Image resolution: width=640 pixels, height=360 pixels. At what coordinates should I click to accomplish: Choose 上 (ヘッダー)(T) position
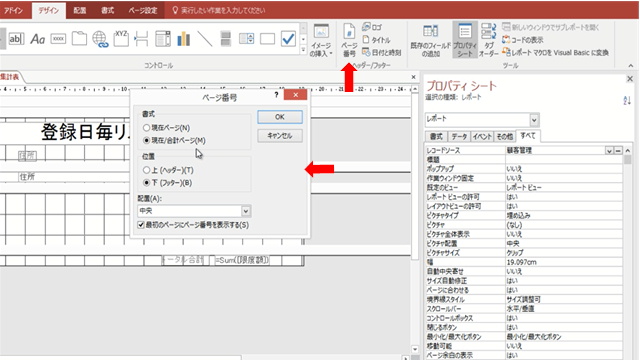pos(168,170)
